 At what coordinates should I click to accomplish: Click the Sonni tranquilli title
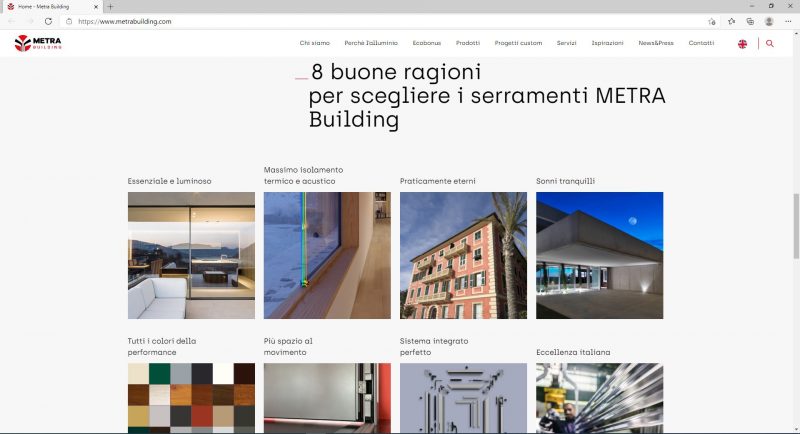(565, 181)
